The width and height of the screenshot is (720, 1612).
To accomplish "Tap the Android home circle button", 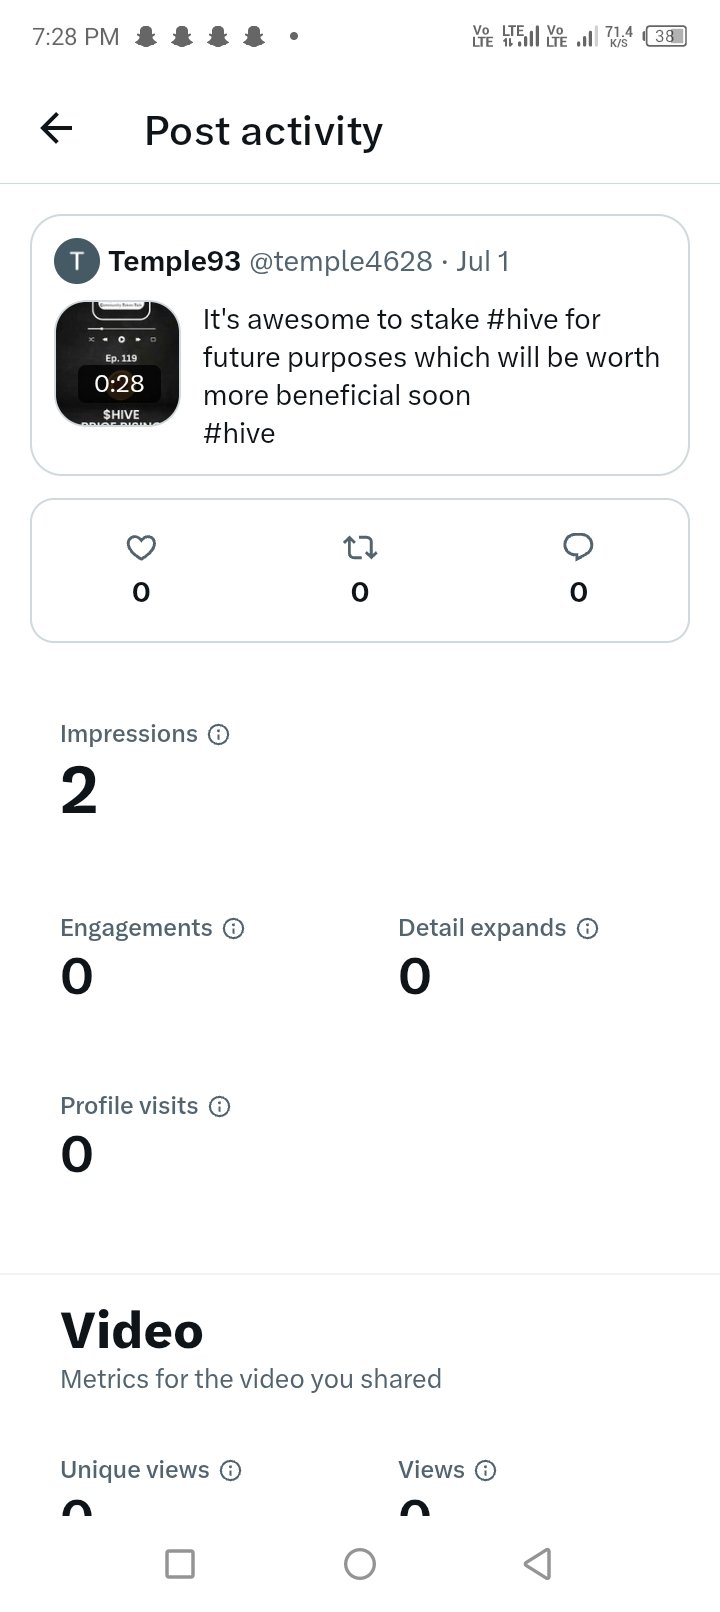I will tap(360, 1564).
